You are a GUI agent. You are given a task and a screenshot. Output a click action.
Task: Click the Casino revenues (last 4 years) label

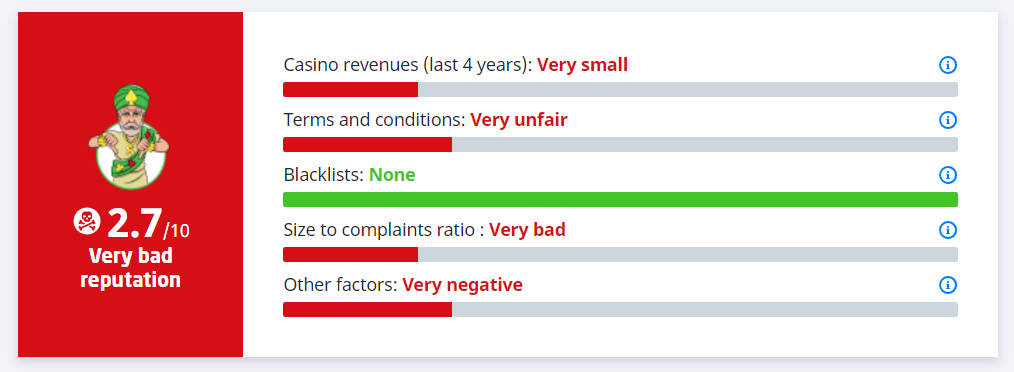[407, 65]
